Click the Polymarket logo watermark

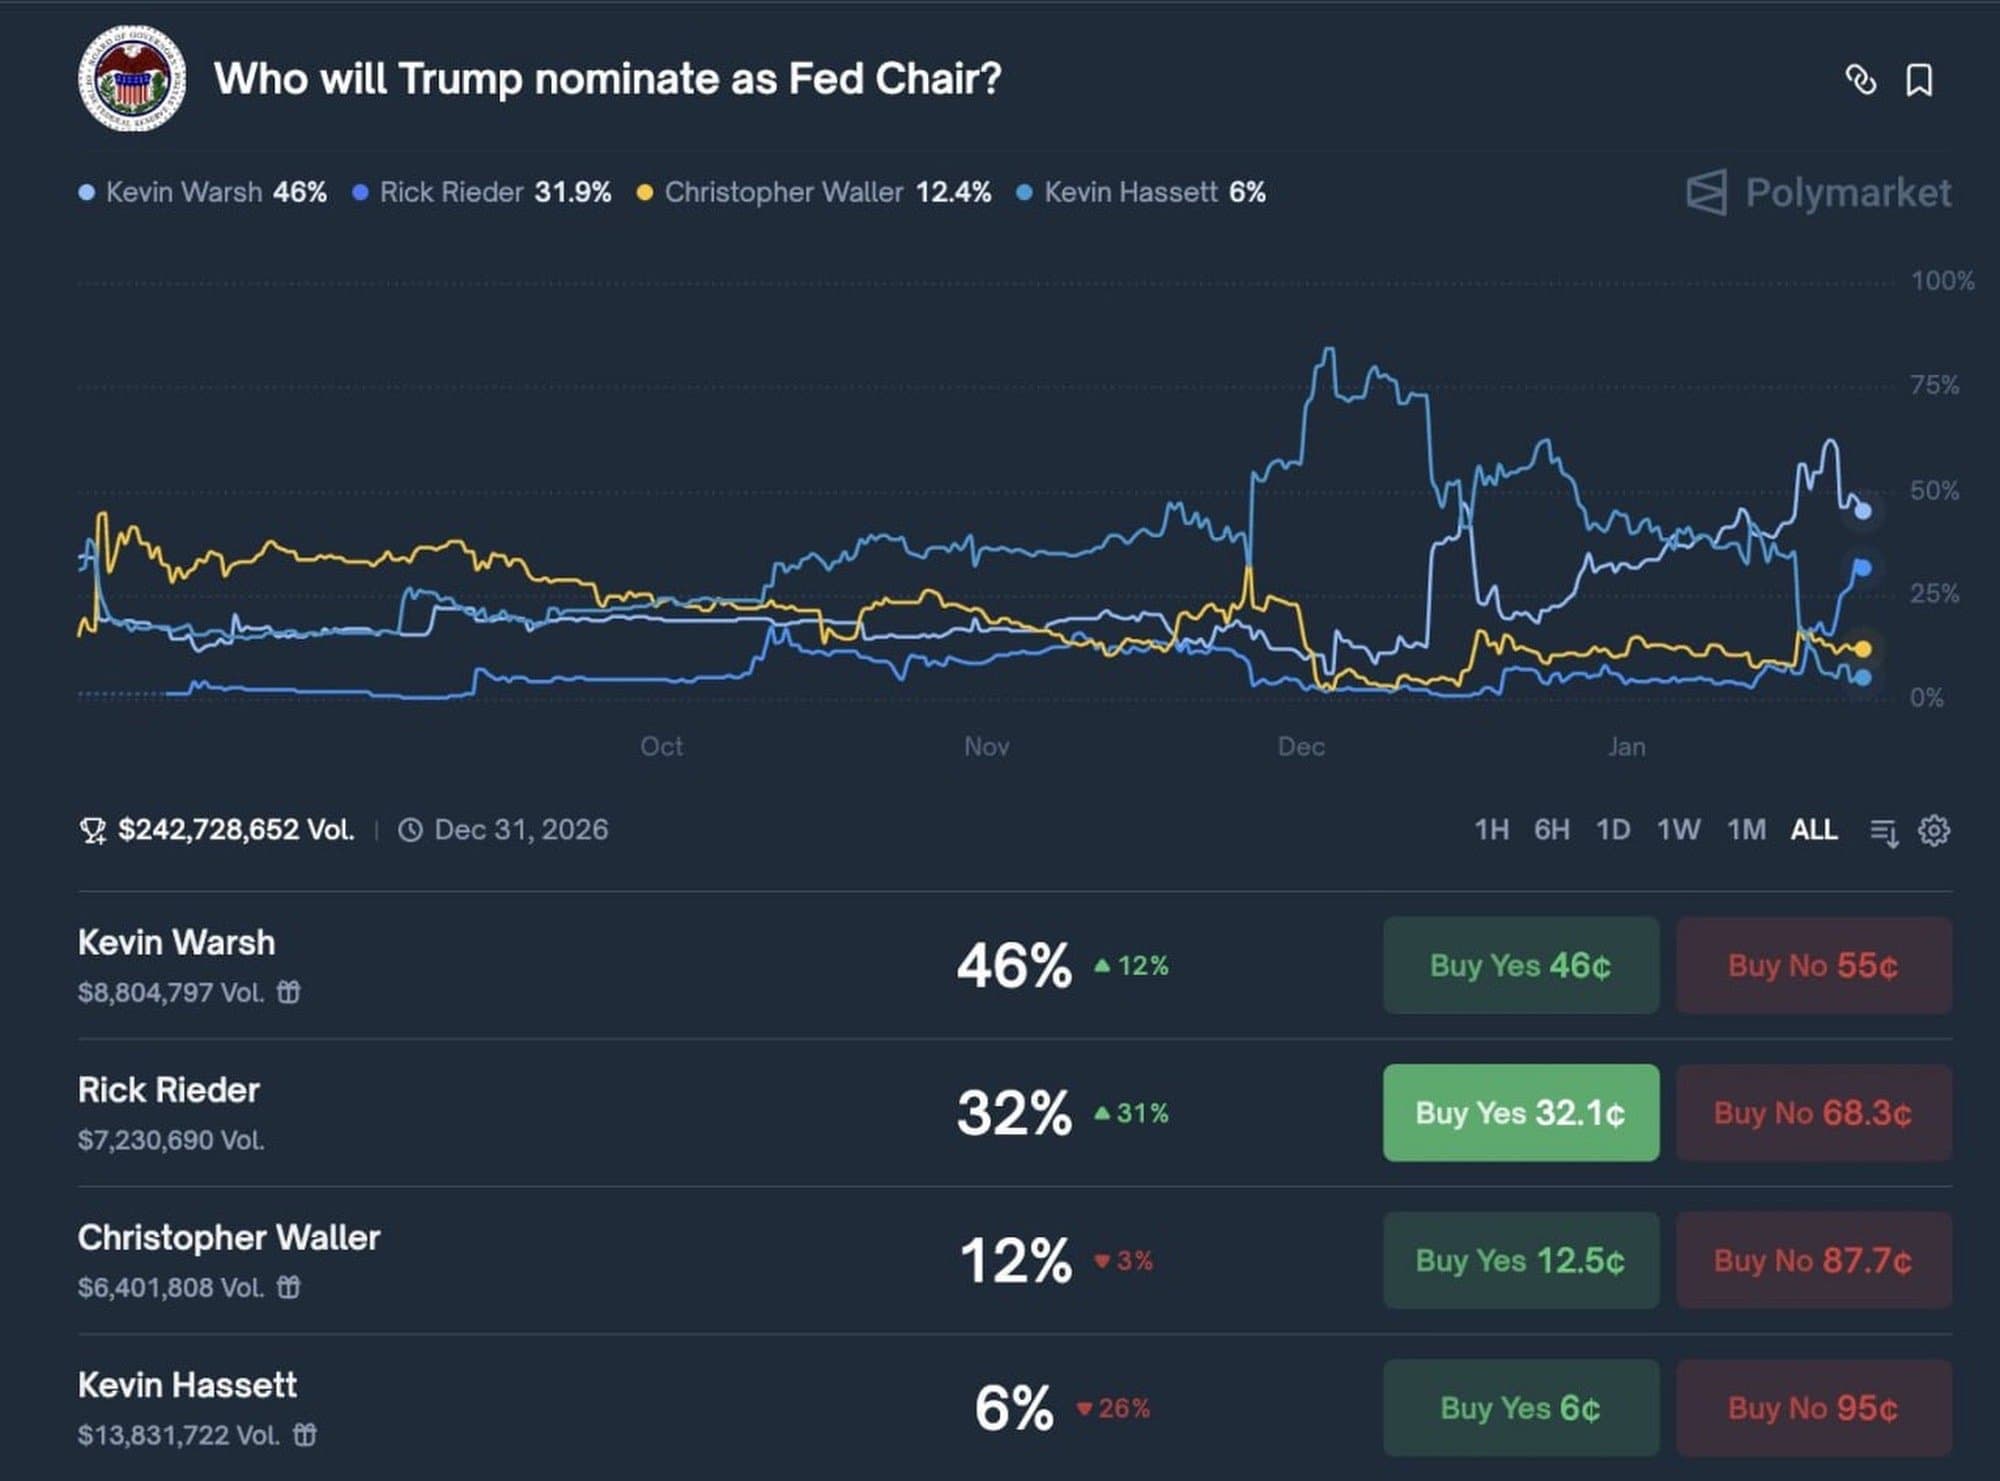point(1818,192)
